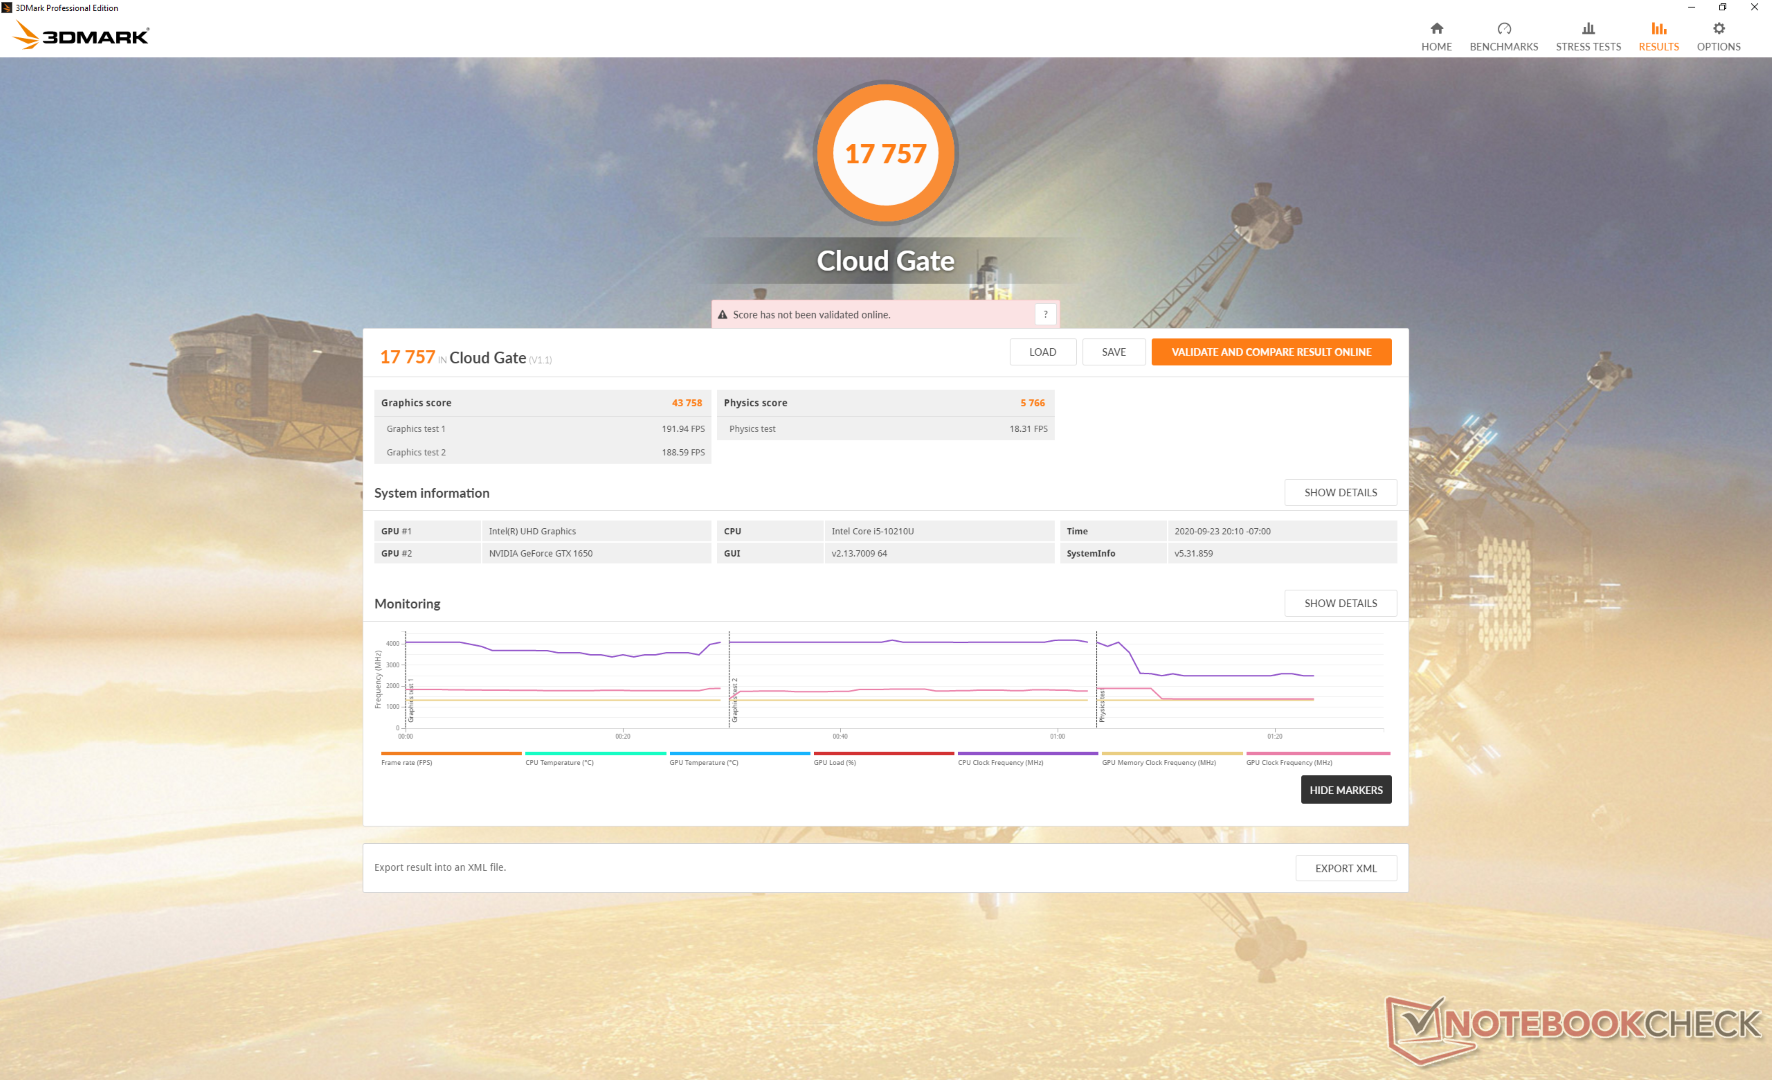The height and width of the screenshot is (1080, 1772).
Task: Click the Graphics test 1 marker on chart
Action: coord(411,700)
